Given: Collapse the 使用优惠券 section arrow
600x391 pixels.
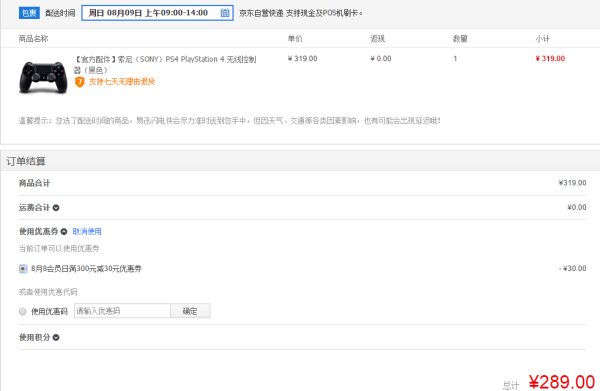Looking at the screenshot, I should point(64,231).
